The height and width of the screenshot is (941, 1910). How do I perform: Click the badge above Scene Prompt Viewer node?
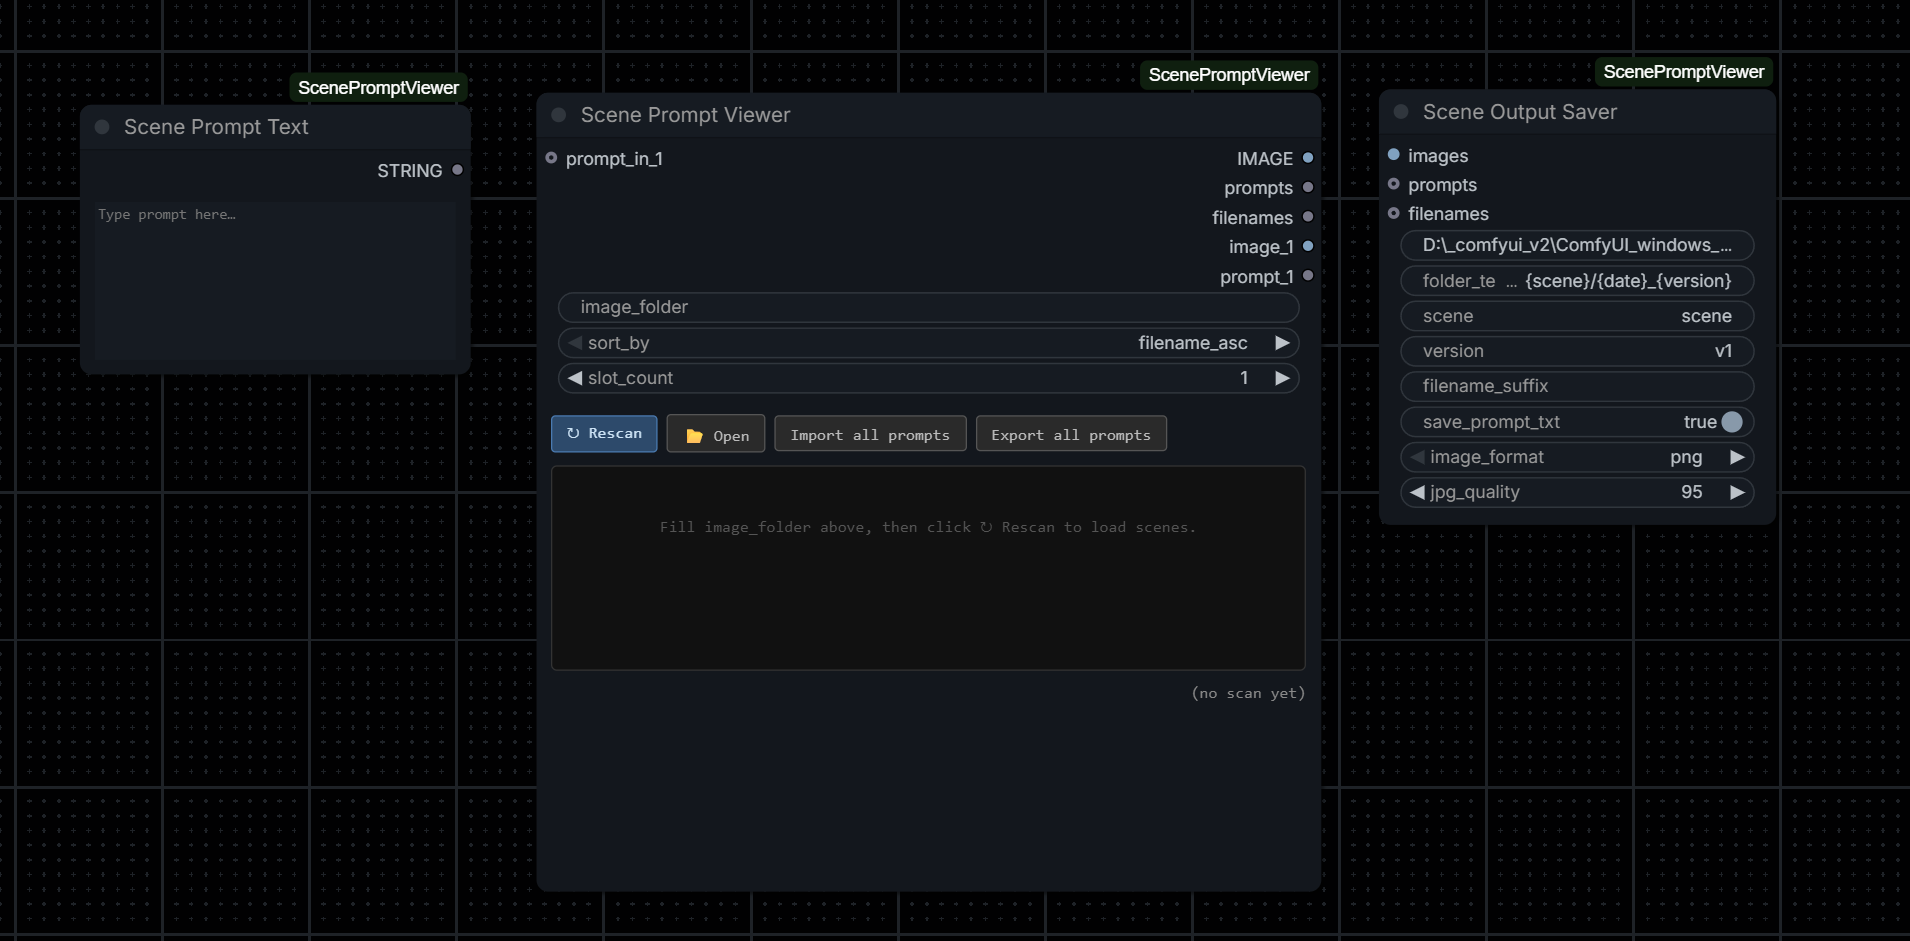point(1229,75)
